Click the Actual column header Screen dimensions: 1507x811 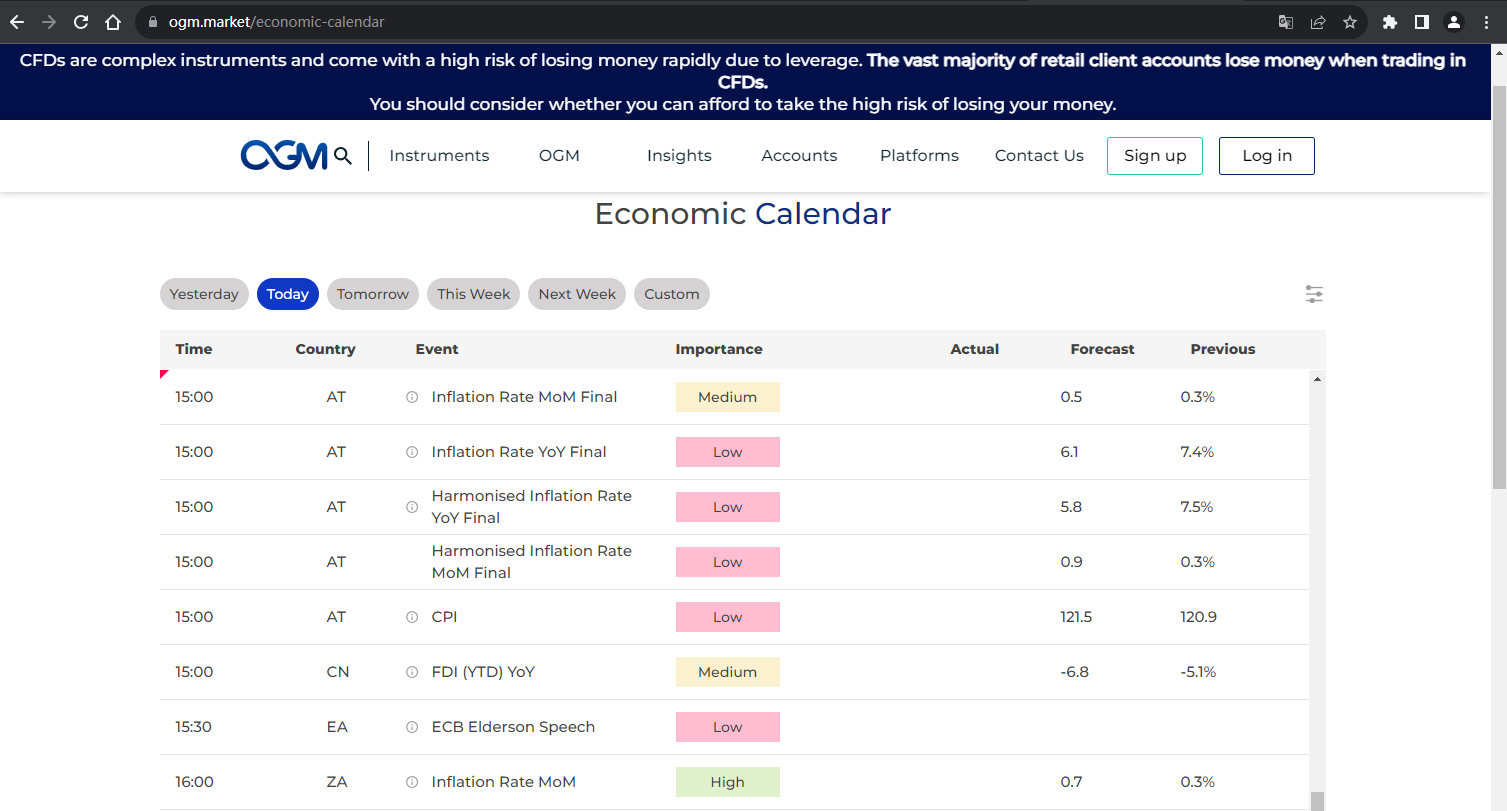coord(975,349)
